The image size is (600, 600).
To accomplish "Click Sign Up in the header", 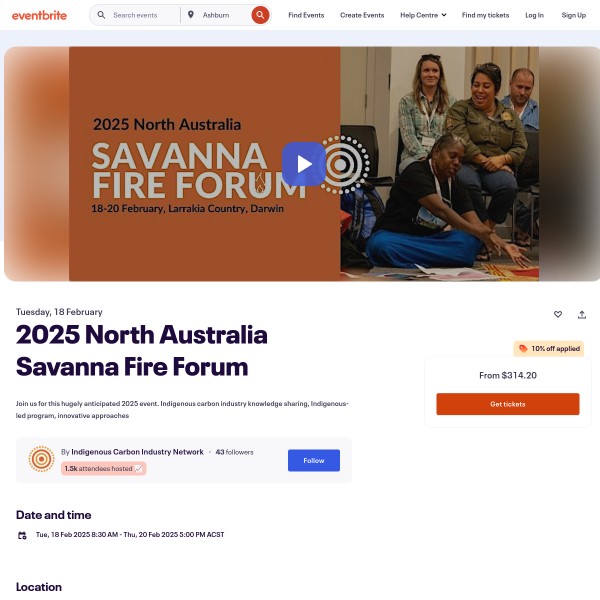I will 574,15.
